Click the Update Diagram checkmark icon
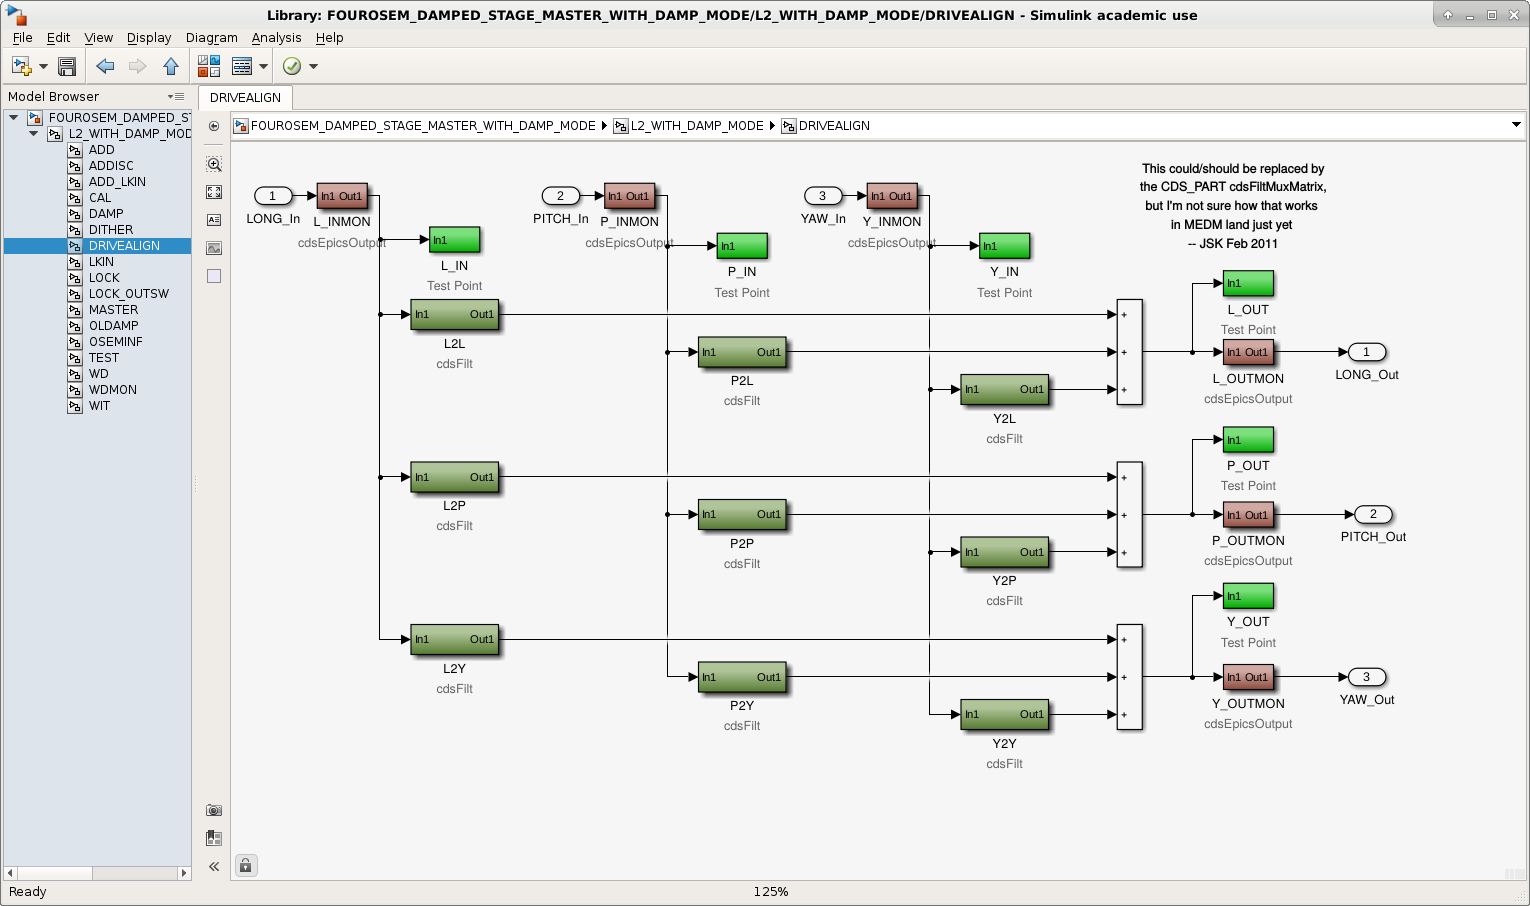1530x906 pixels. point(292,66)
